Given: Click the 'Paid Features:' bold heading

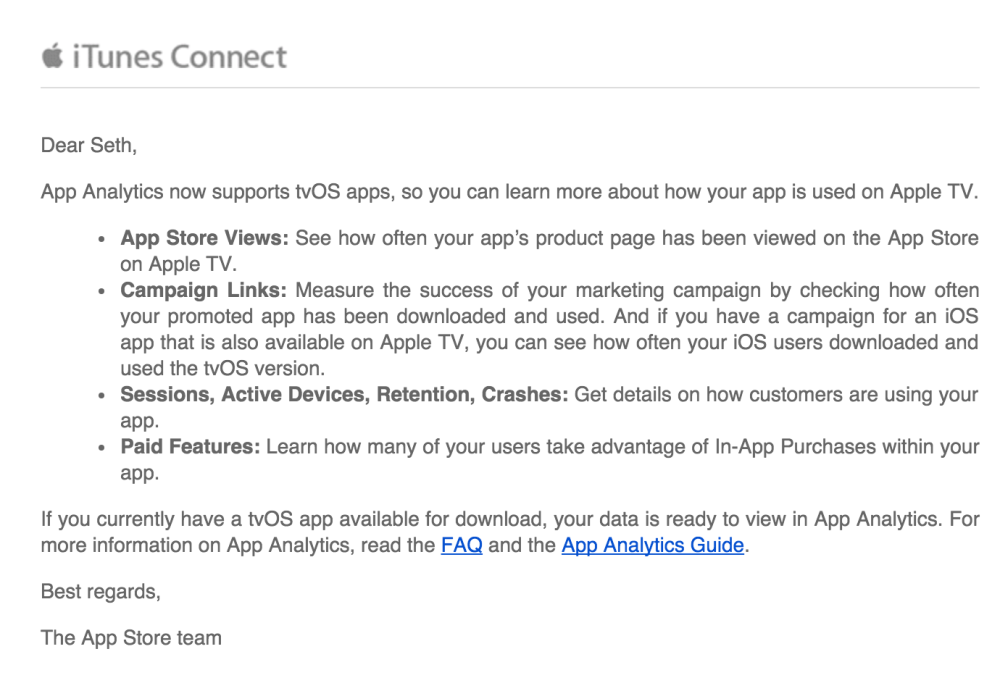Looking at the screenshot, I should coord(192,447).
